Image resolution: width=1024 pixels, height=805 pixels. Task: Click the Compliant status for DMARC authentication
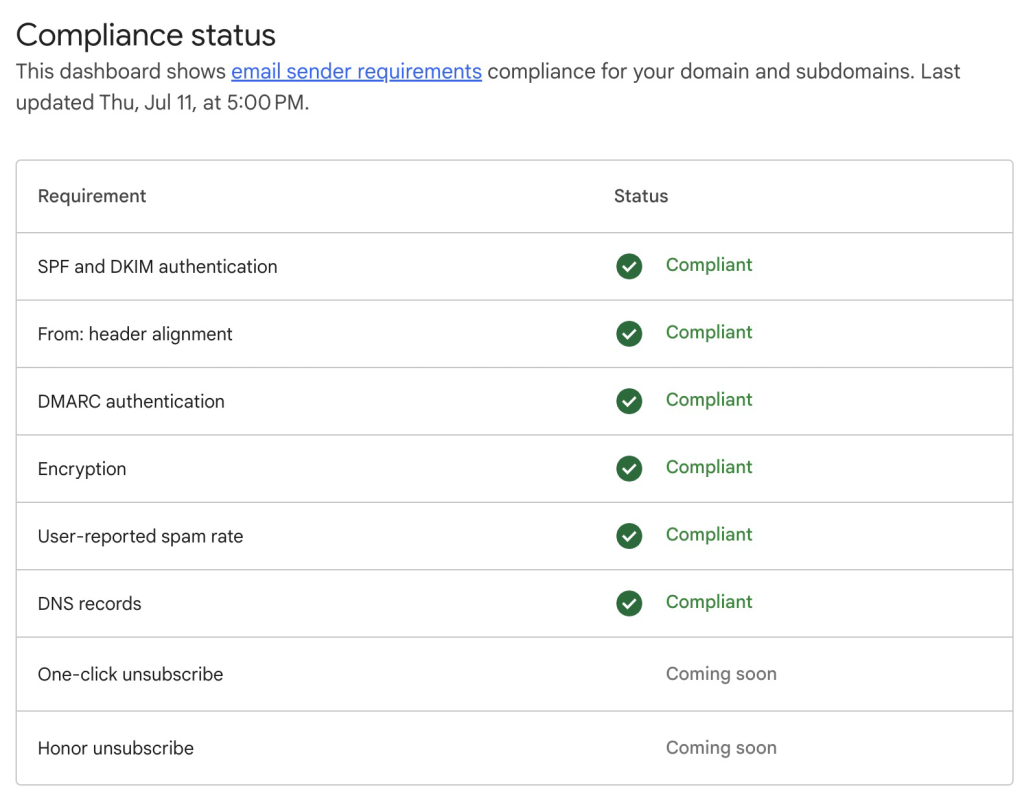[x=709, y=400]
